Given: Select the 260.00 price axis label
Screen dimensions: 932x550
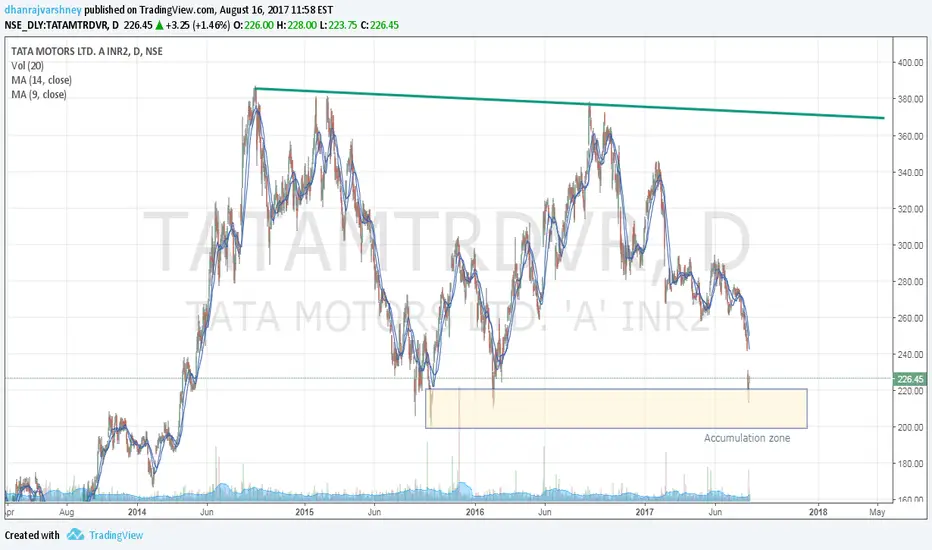Looking at the screenshot, I should [911, 318].
